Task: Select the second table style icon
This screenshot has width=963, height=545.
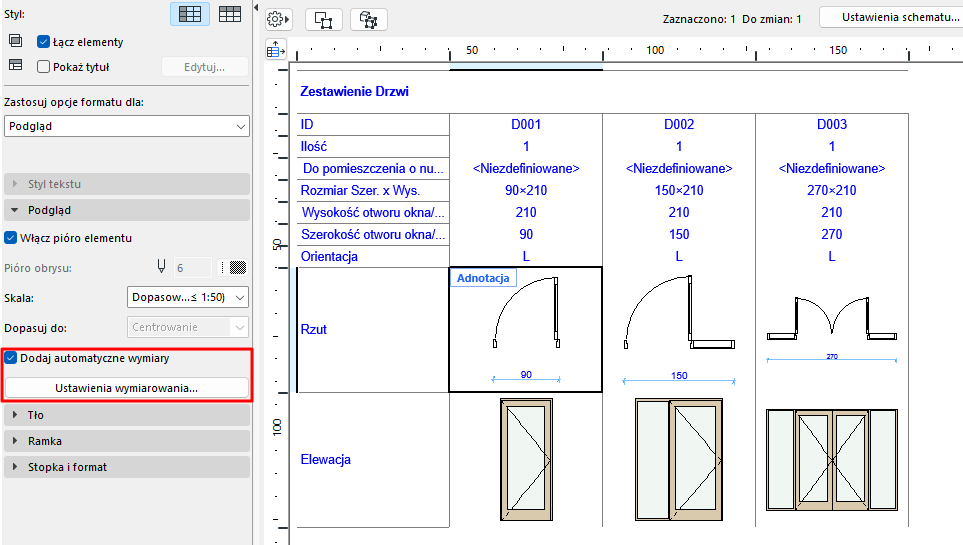Action: point(230,14)
